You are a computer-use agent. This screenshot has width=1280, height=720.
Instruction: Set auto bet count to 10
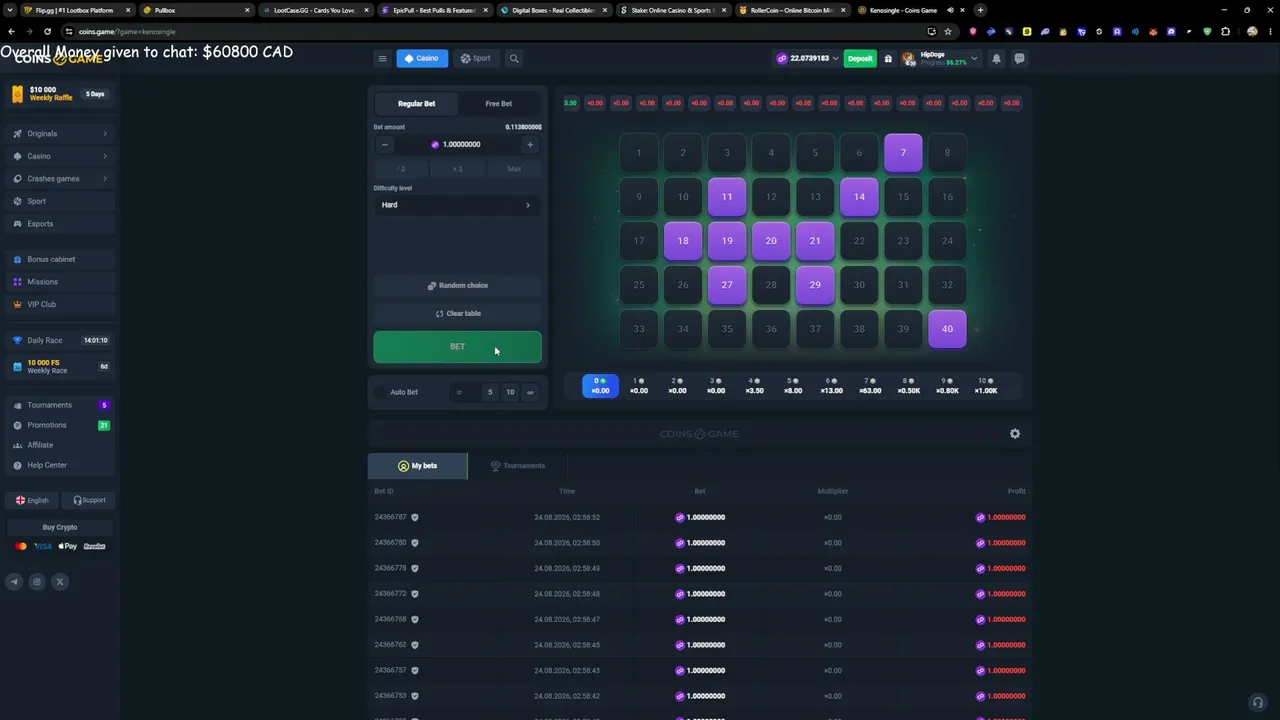click(510, 392)
